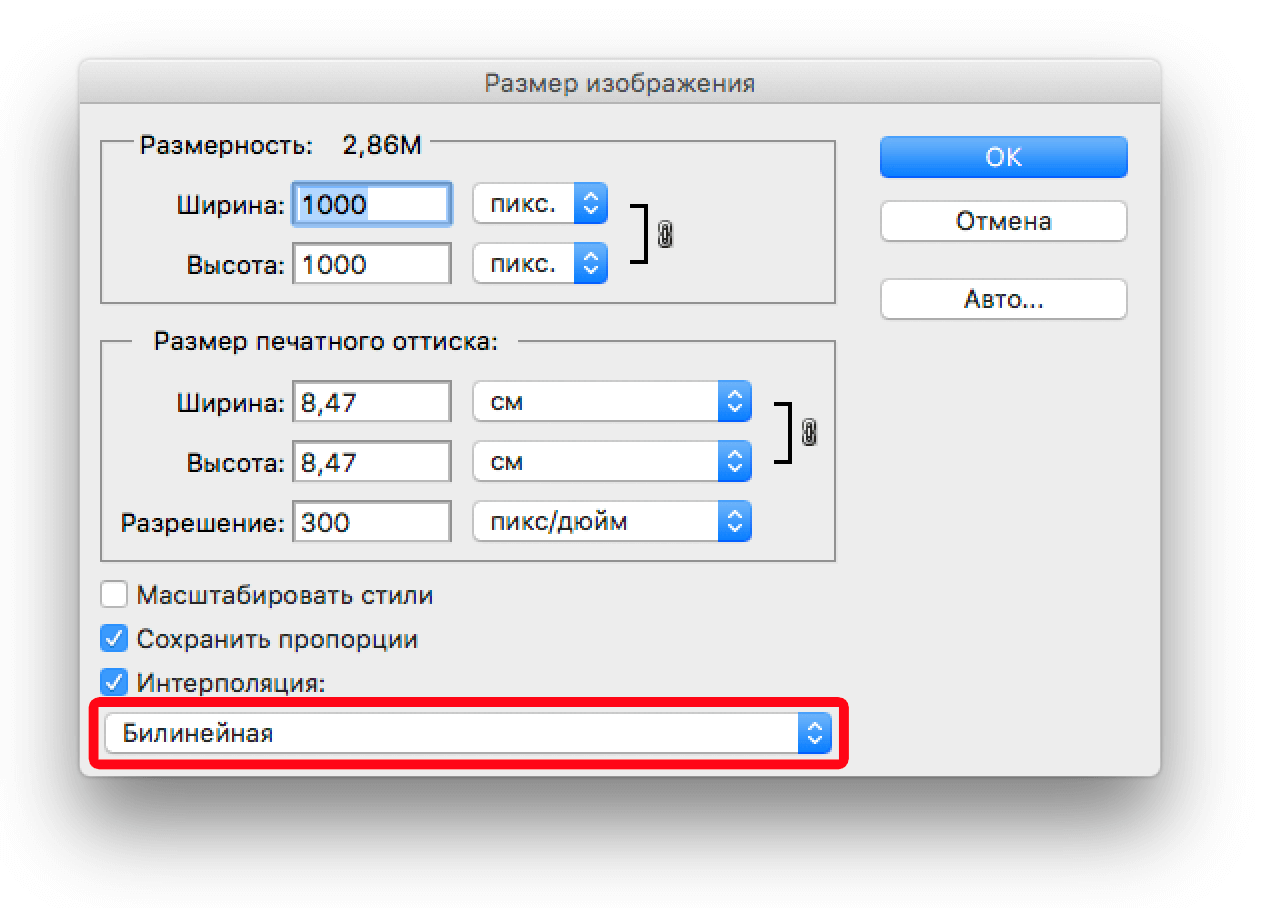
Task: Focus the print Ширина field showing 8,47
Action: coord(372,403)
